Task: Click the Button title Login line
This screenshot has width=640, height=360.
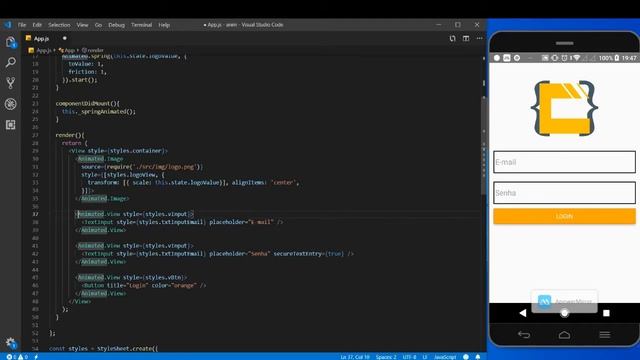Action: (144, 285)
